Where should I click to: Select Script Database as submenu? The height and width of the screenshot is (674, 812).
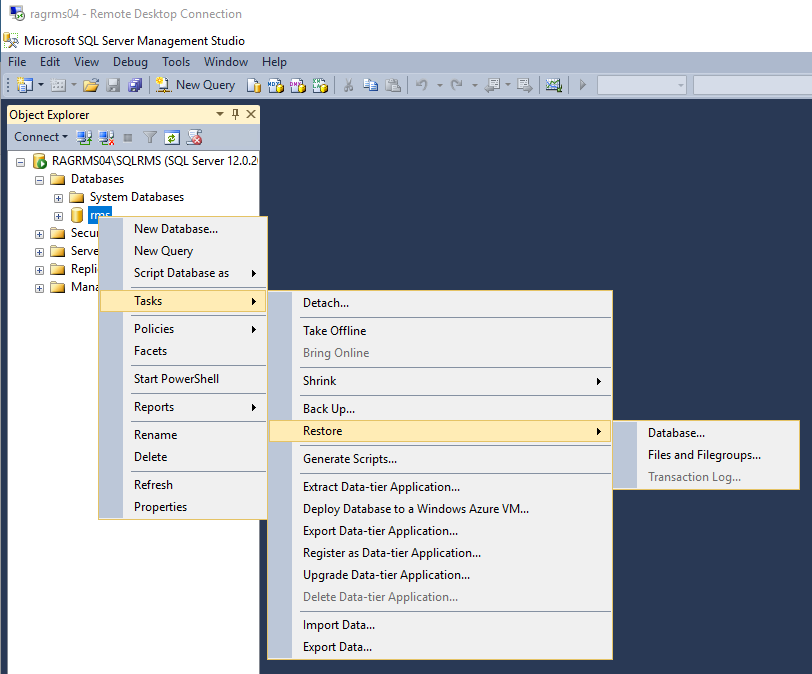coord(183,273)
